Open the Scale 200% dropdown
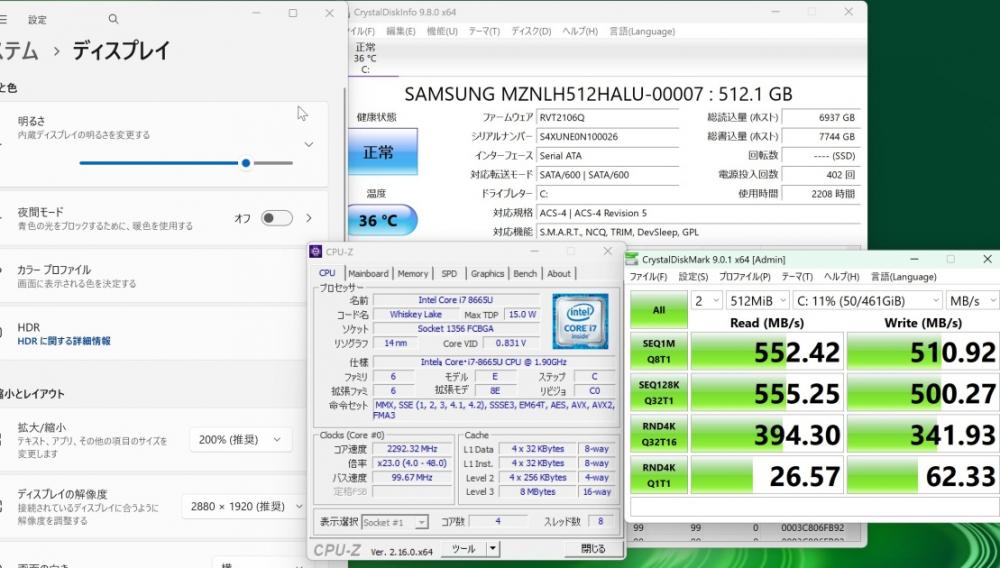This screenshot has height=568, width=1000. tap(240, 440)
